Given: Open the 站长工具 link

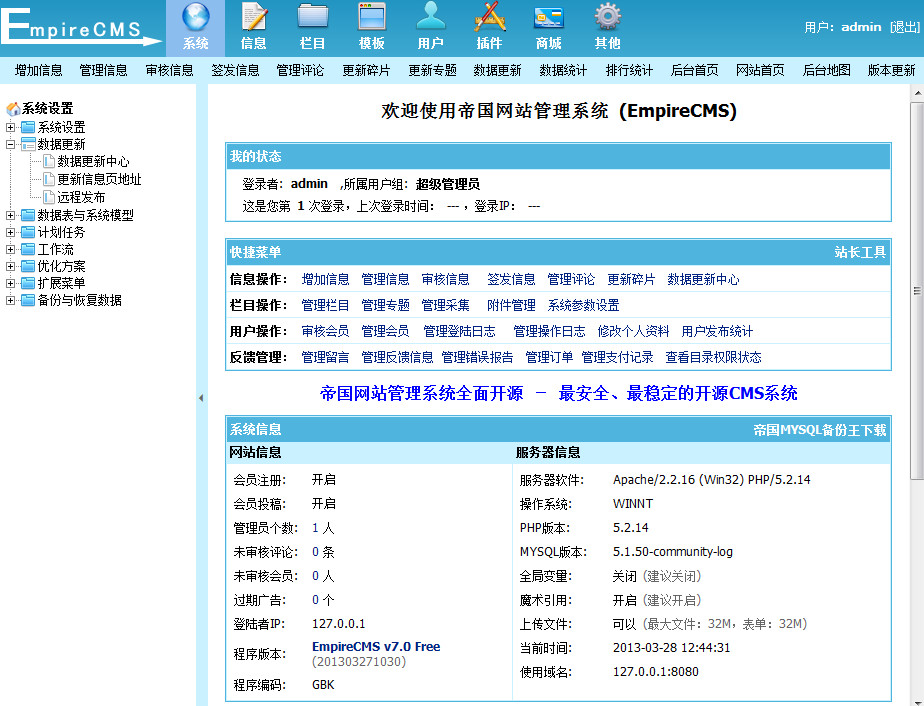Looking at the screenshot, I should point(860,253).
